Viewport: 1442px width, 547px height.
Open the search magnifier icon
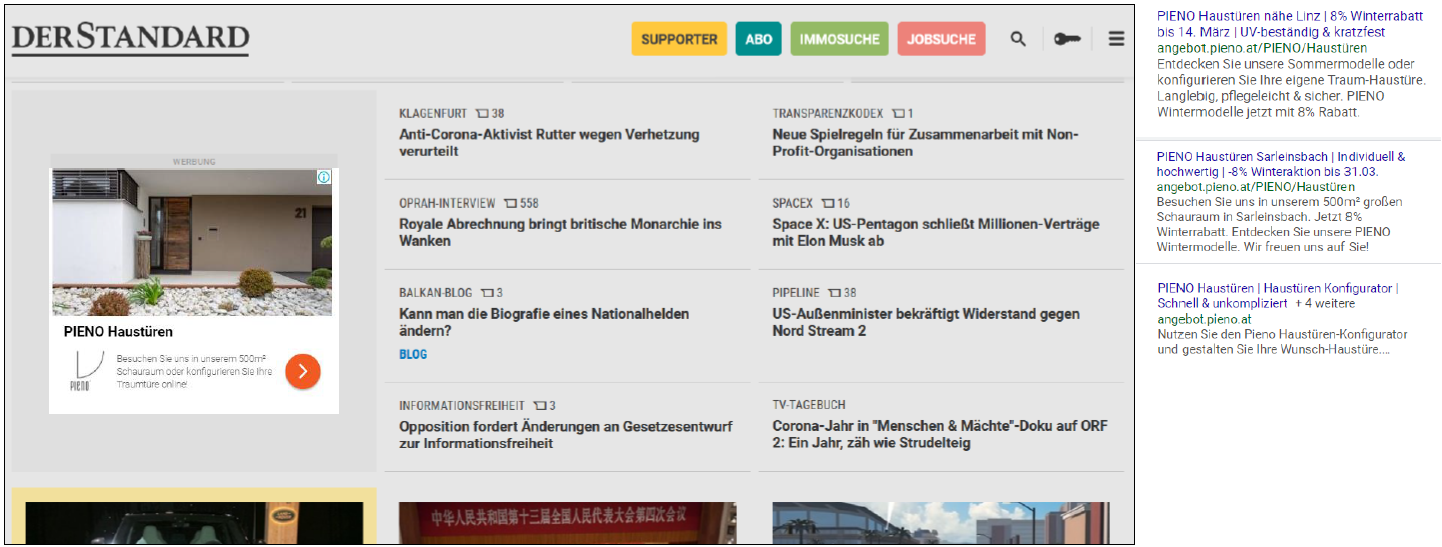pyautogui.click(x=1018, y=39)
